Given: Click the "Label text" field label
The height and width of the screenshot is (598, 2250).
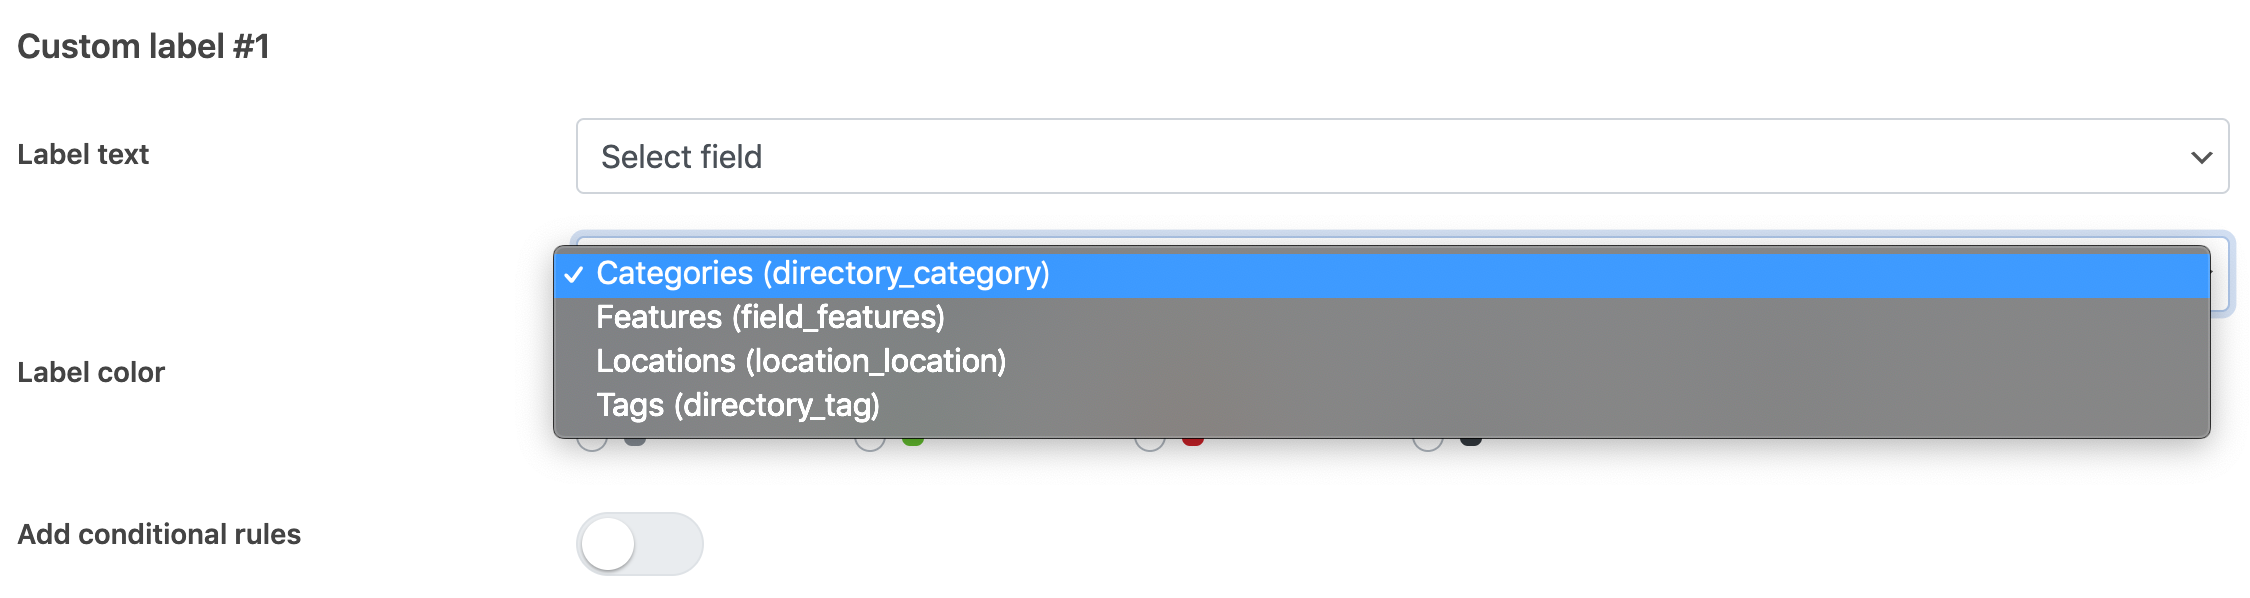Looking at the screenshot, I should 83,155.
